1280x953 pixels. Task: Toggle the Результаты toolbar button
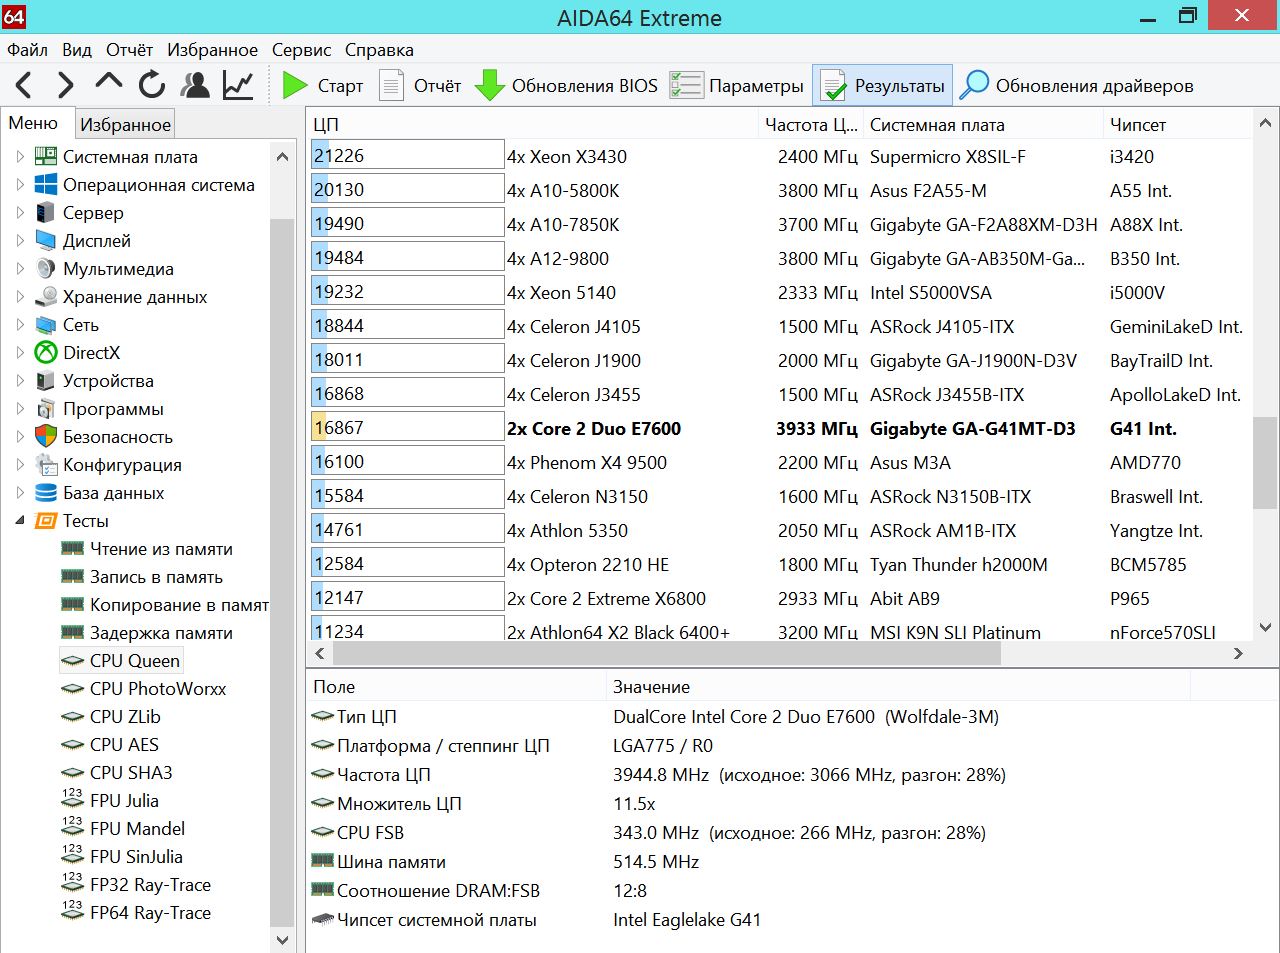(x=882, y=86)
